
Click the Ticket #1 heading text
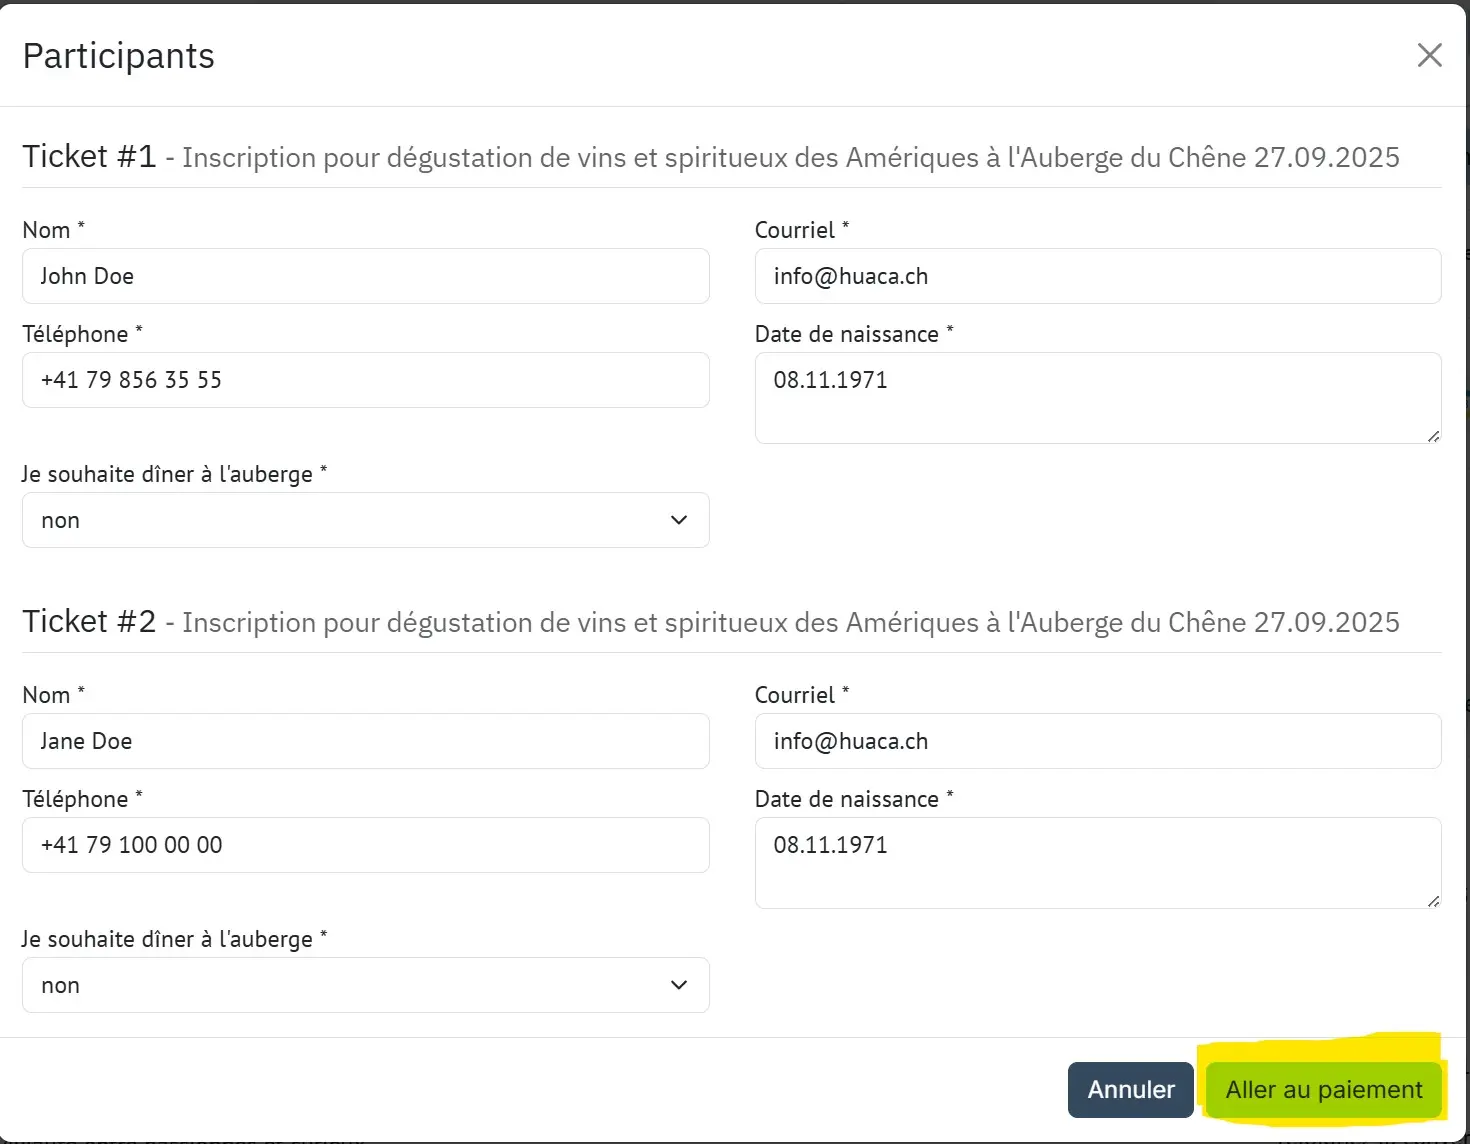click(89, 157)
